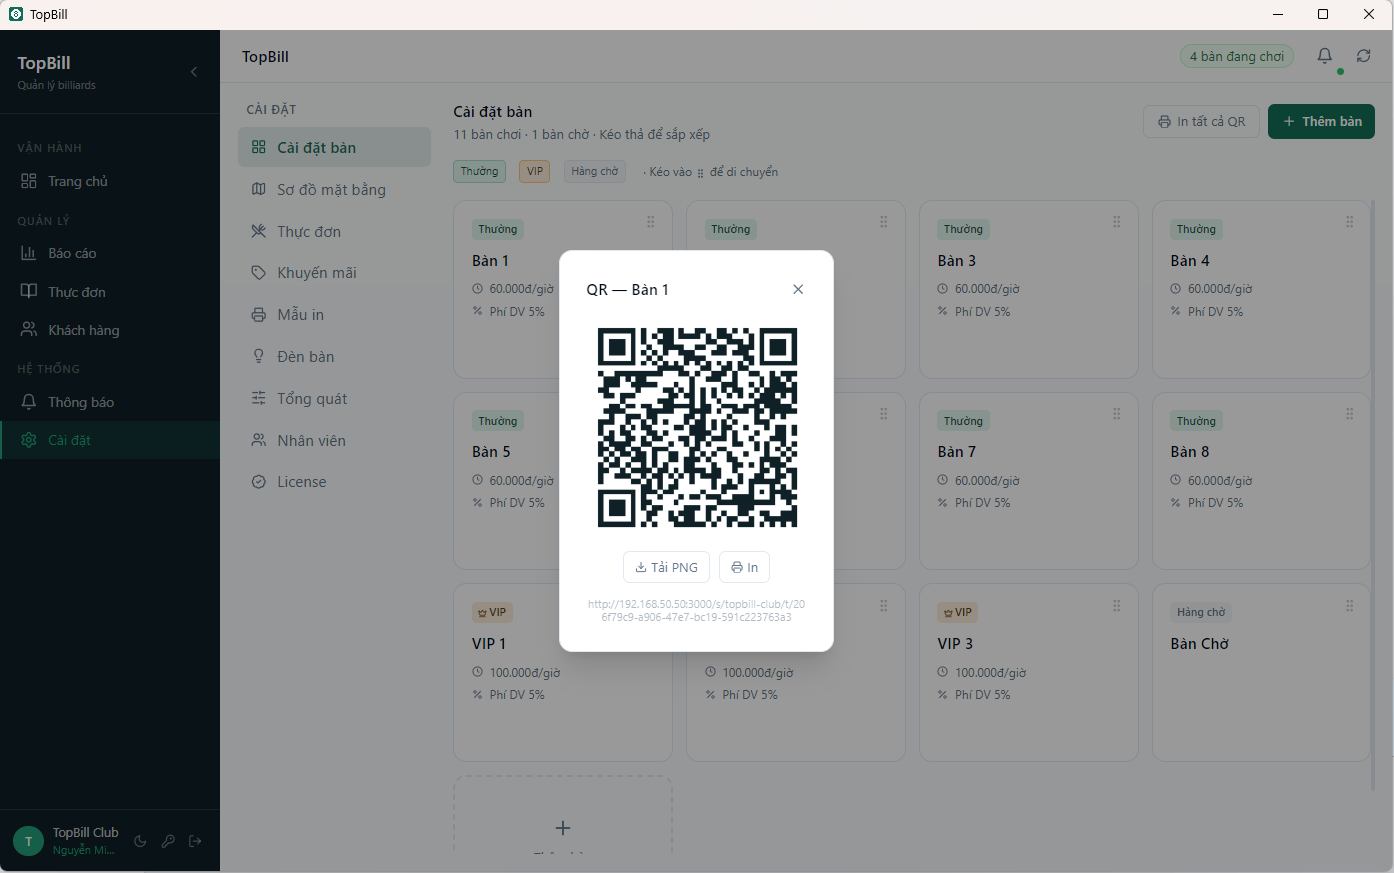The image size is (1394, 873).
Task: Open notifications from the header bell icon
Action: coord(1325,56)
